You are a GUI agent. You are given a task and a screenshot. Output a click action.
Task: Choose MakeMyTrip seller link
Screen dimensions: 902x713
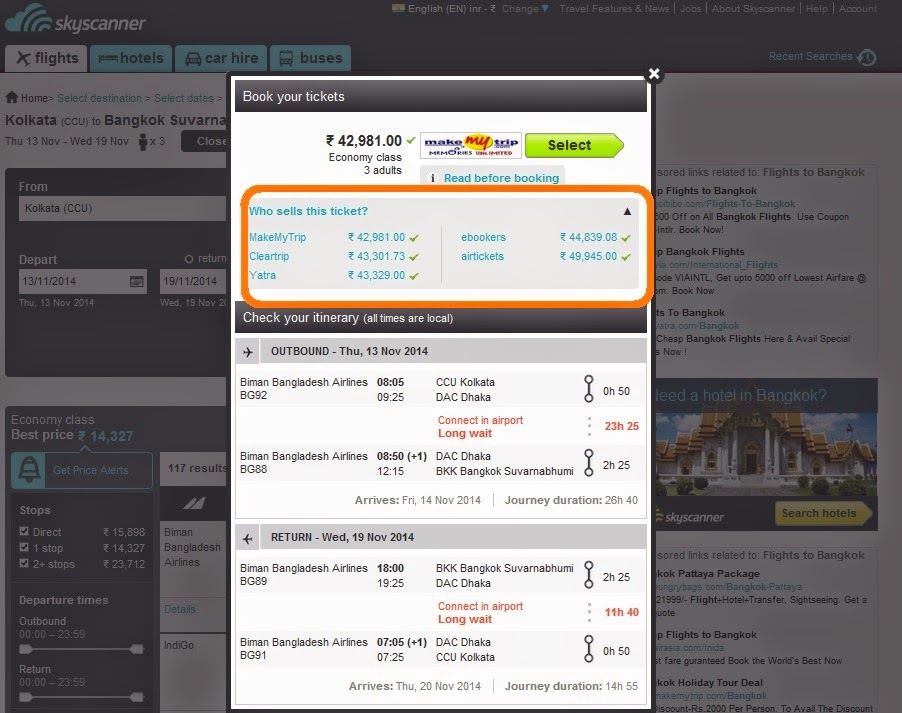tap(277, 237)
